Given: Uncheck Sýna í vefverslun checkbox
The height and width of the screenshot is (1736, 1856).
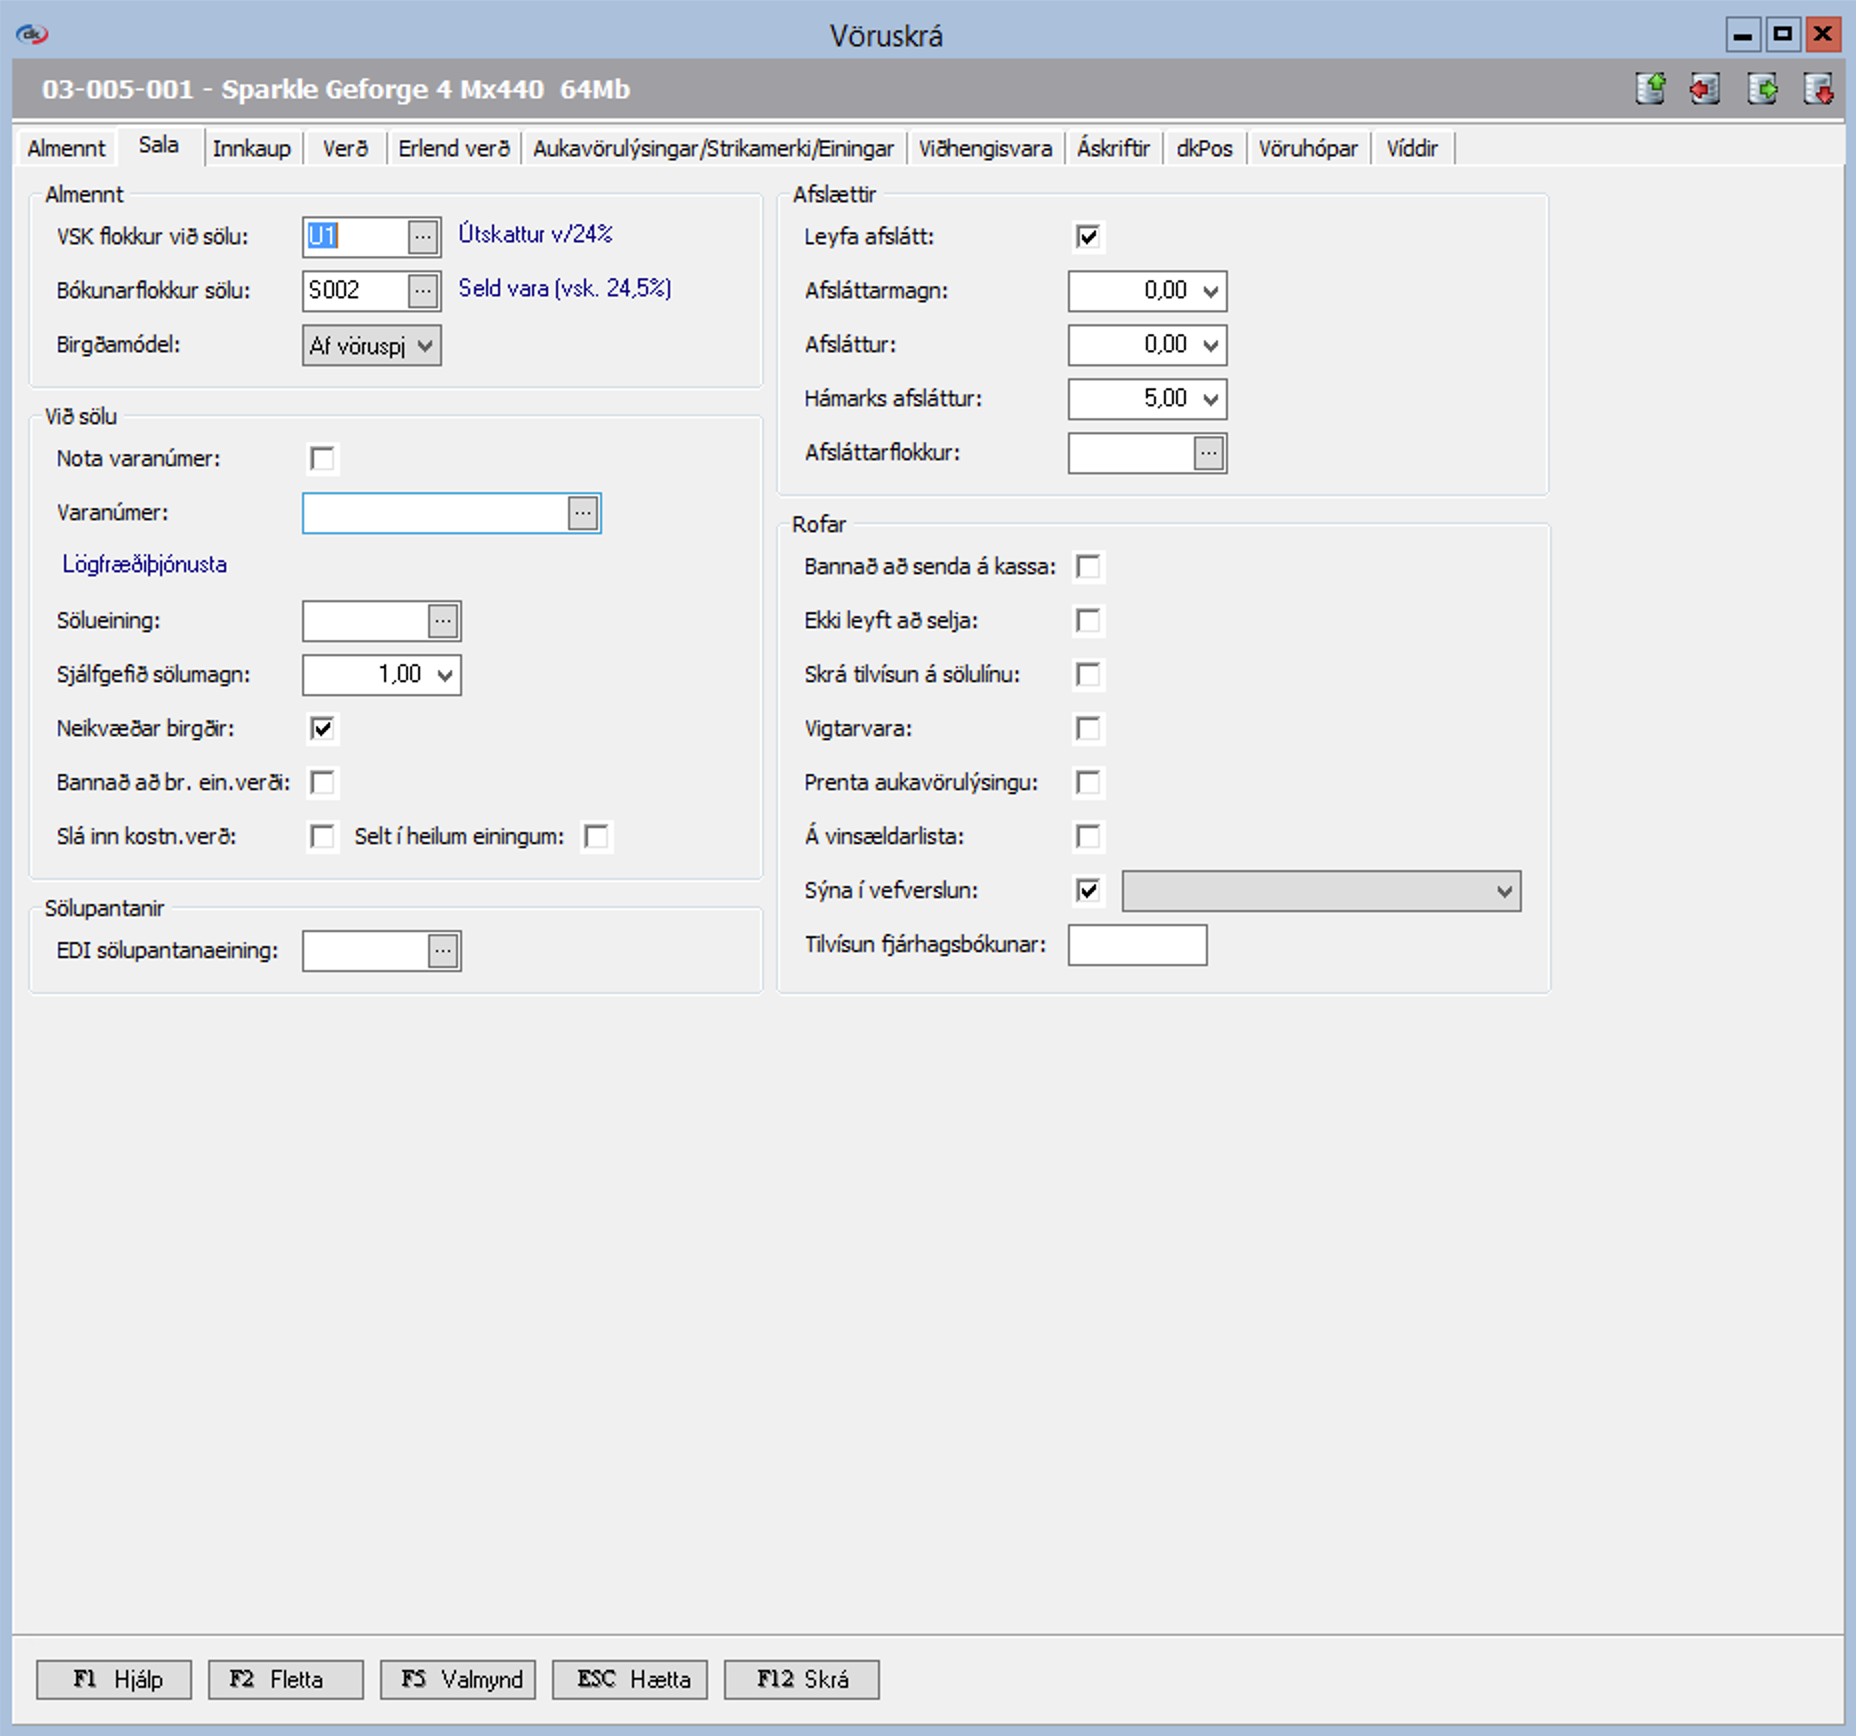Looking at the screenshot, I should (x=1088, y=891).
